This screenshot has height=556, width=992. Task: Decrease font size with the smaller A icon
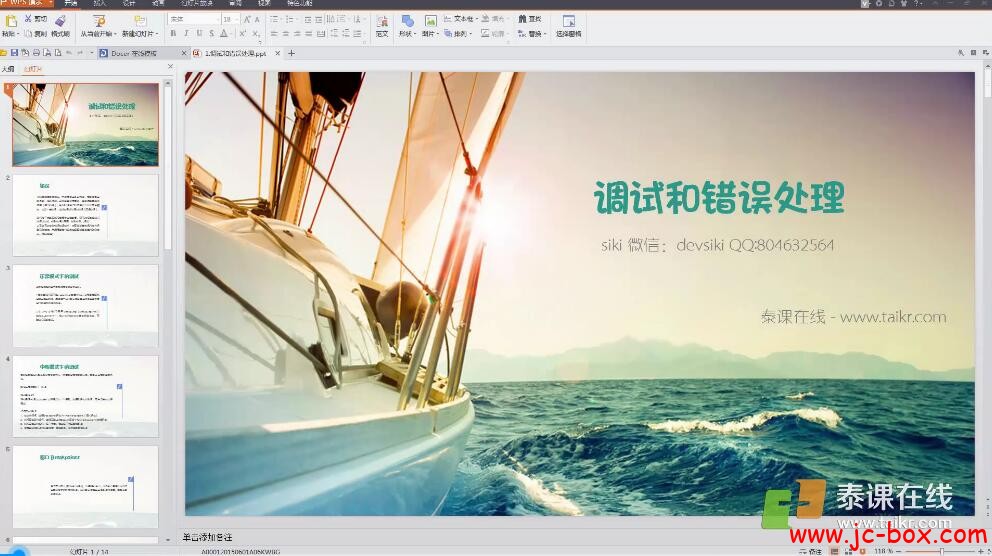pos(257,20)
